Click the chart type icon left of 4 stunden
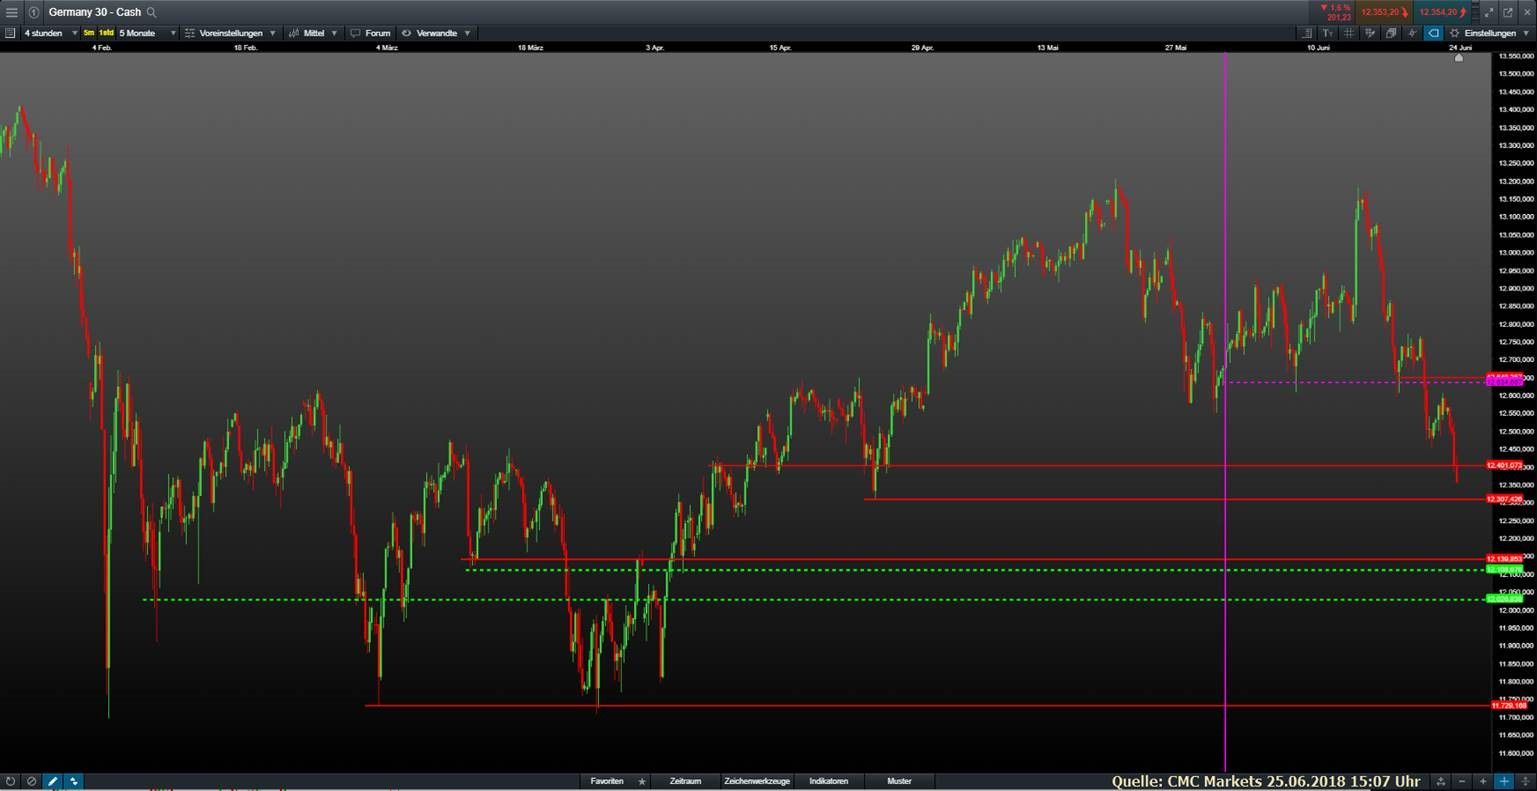This screenshot has width=1537, height=791. coord(10,33)
